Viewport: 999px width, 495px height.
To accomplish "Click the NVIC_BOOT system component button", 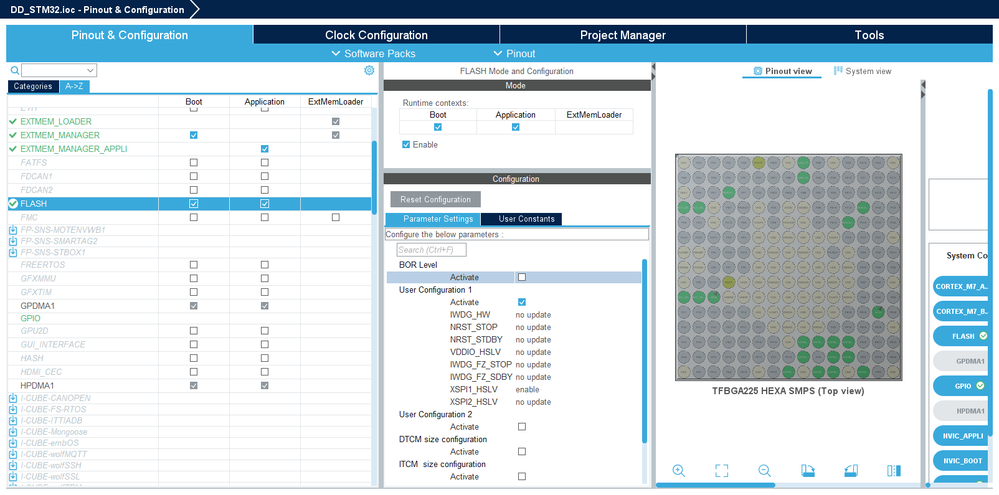I will [962, 460].
